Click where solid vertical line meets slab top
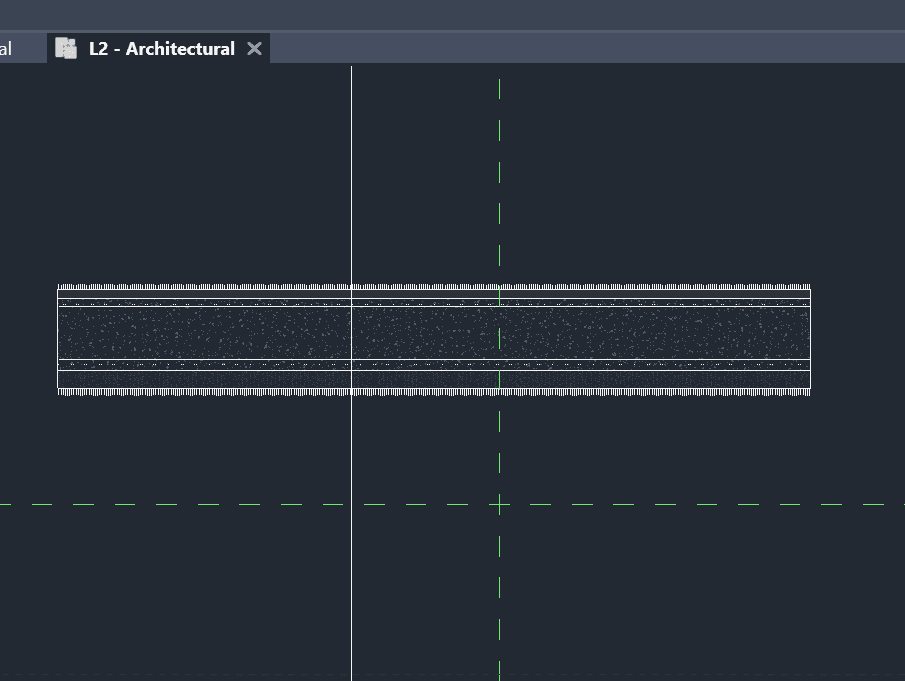 (351, 290)
